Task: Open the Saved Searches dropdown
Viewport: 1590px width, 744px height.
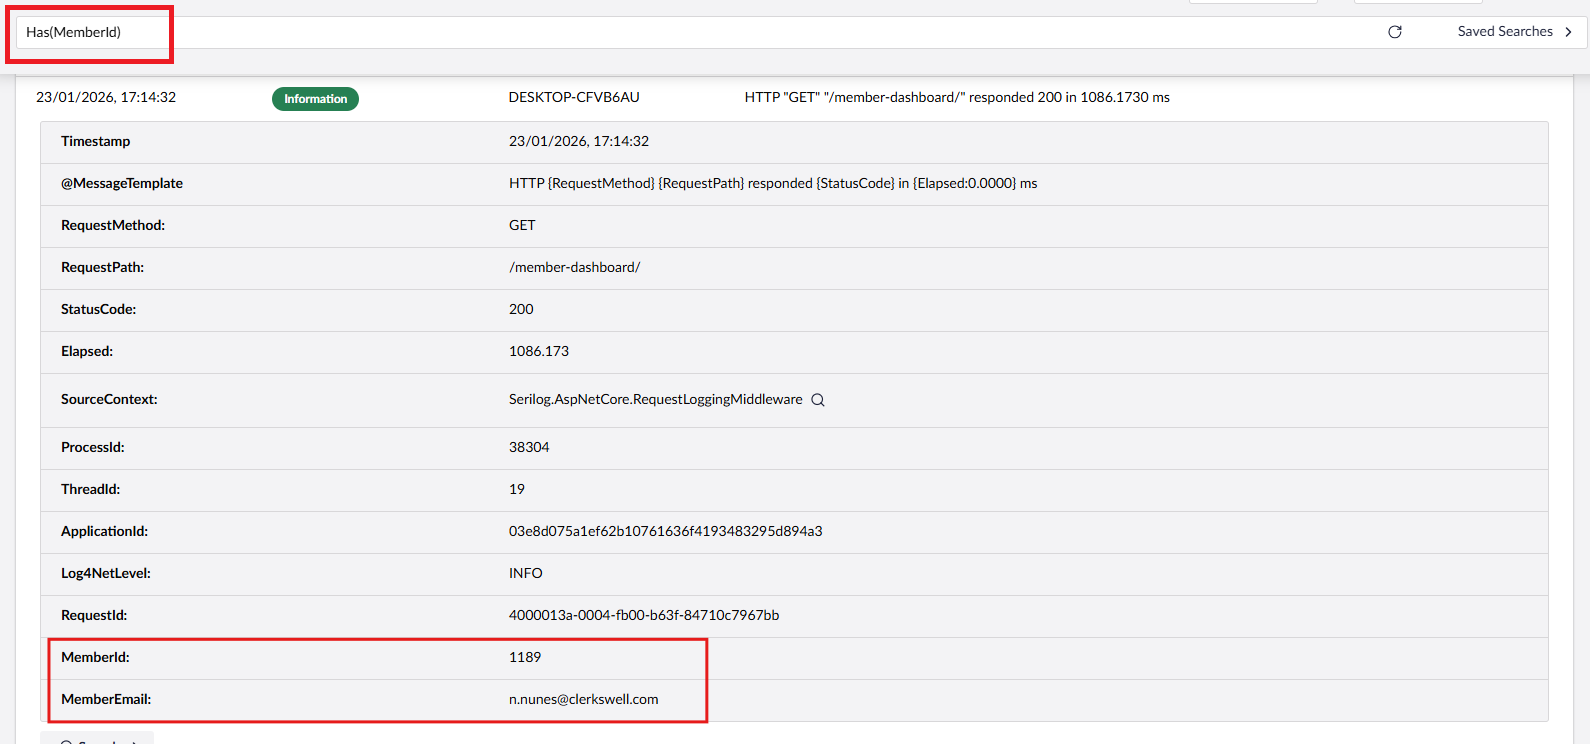Action: coord(1504,32)
